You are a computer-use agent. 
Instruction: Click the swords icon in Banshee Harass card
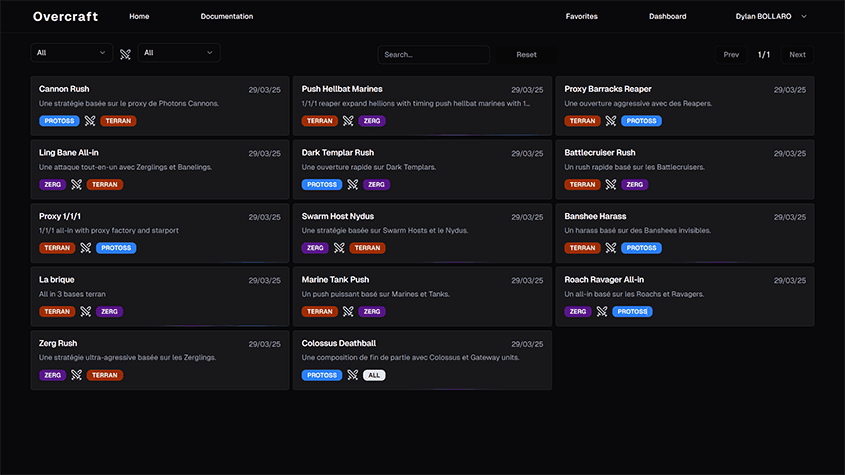(x=610, y=248)
